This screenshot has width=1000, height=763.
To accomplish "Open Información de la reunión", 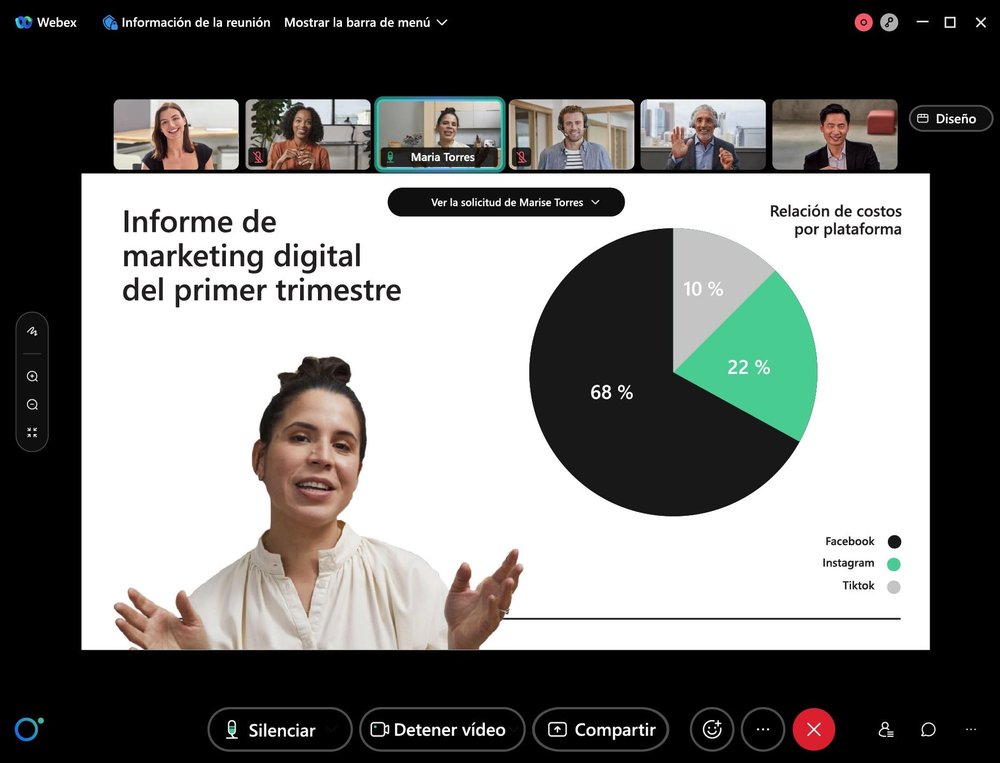I will tap(185, 22).
